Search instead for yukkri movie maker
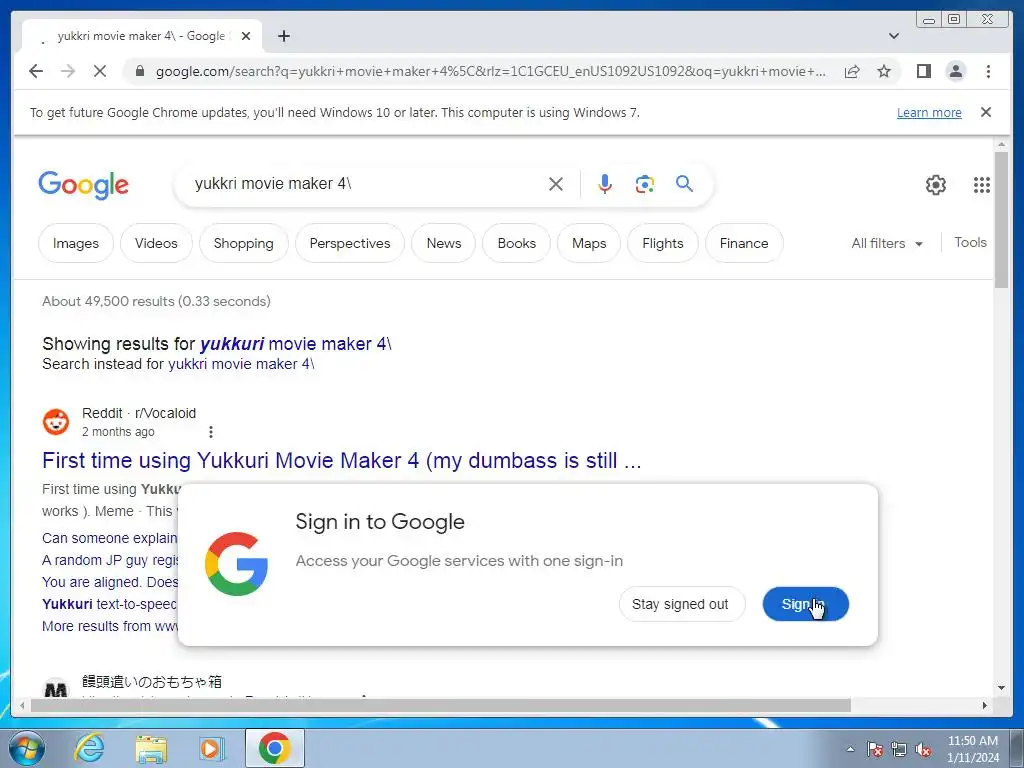The image size is (1024, 768). [242, 364]
